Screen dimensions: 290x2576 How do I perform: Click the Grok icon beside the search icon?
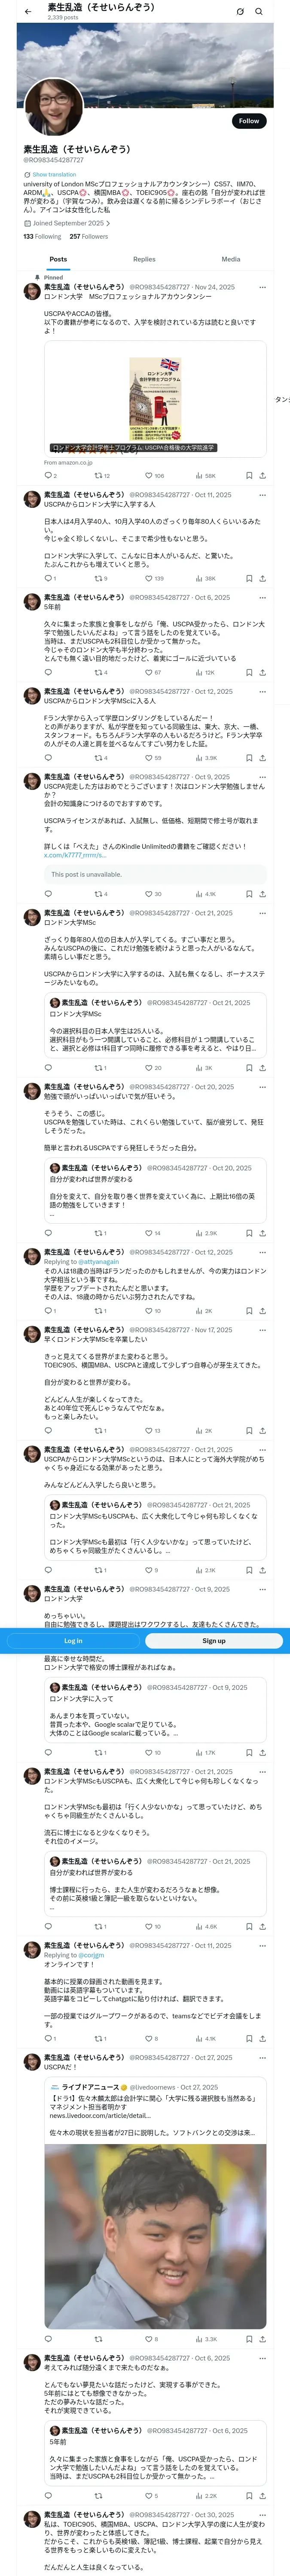[x=240, y=11]
